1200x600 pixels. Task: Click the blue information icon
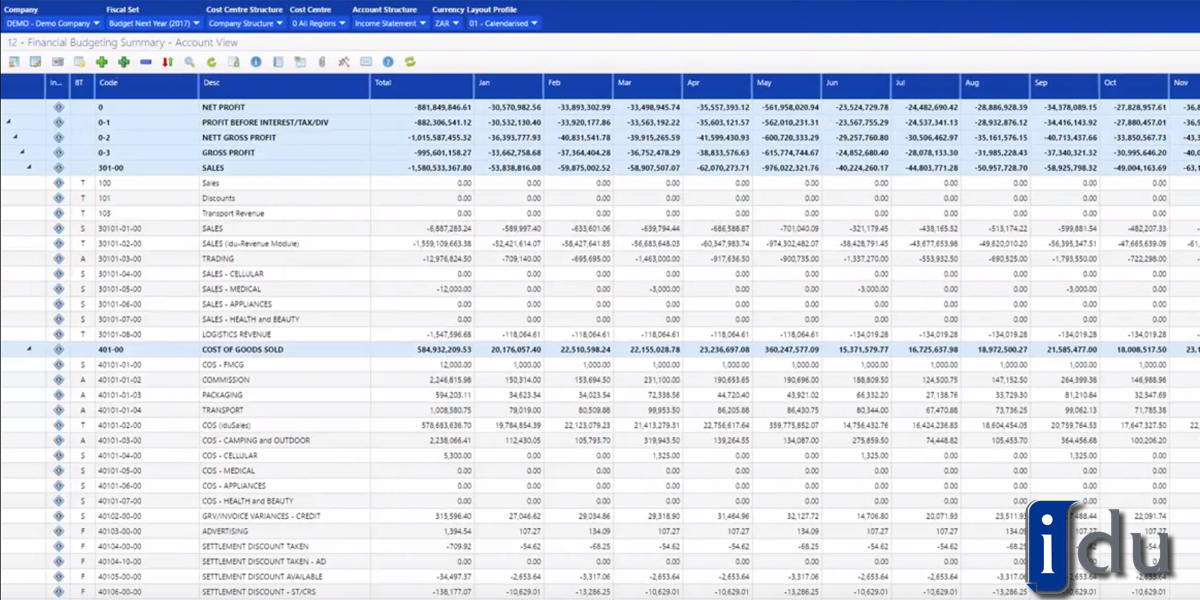257,61
